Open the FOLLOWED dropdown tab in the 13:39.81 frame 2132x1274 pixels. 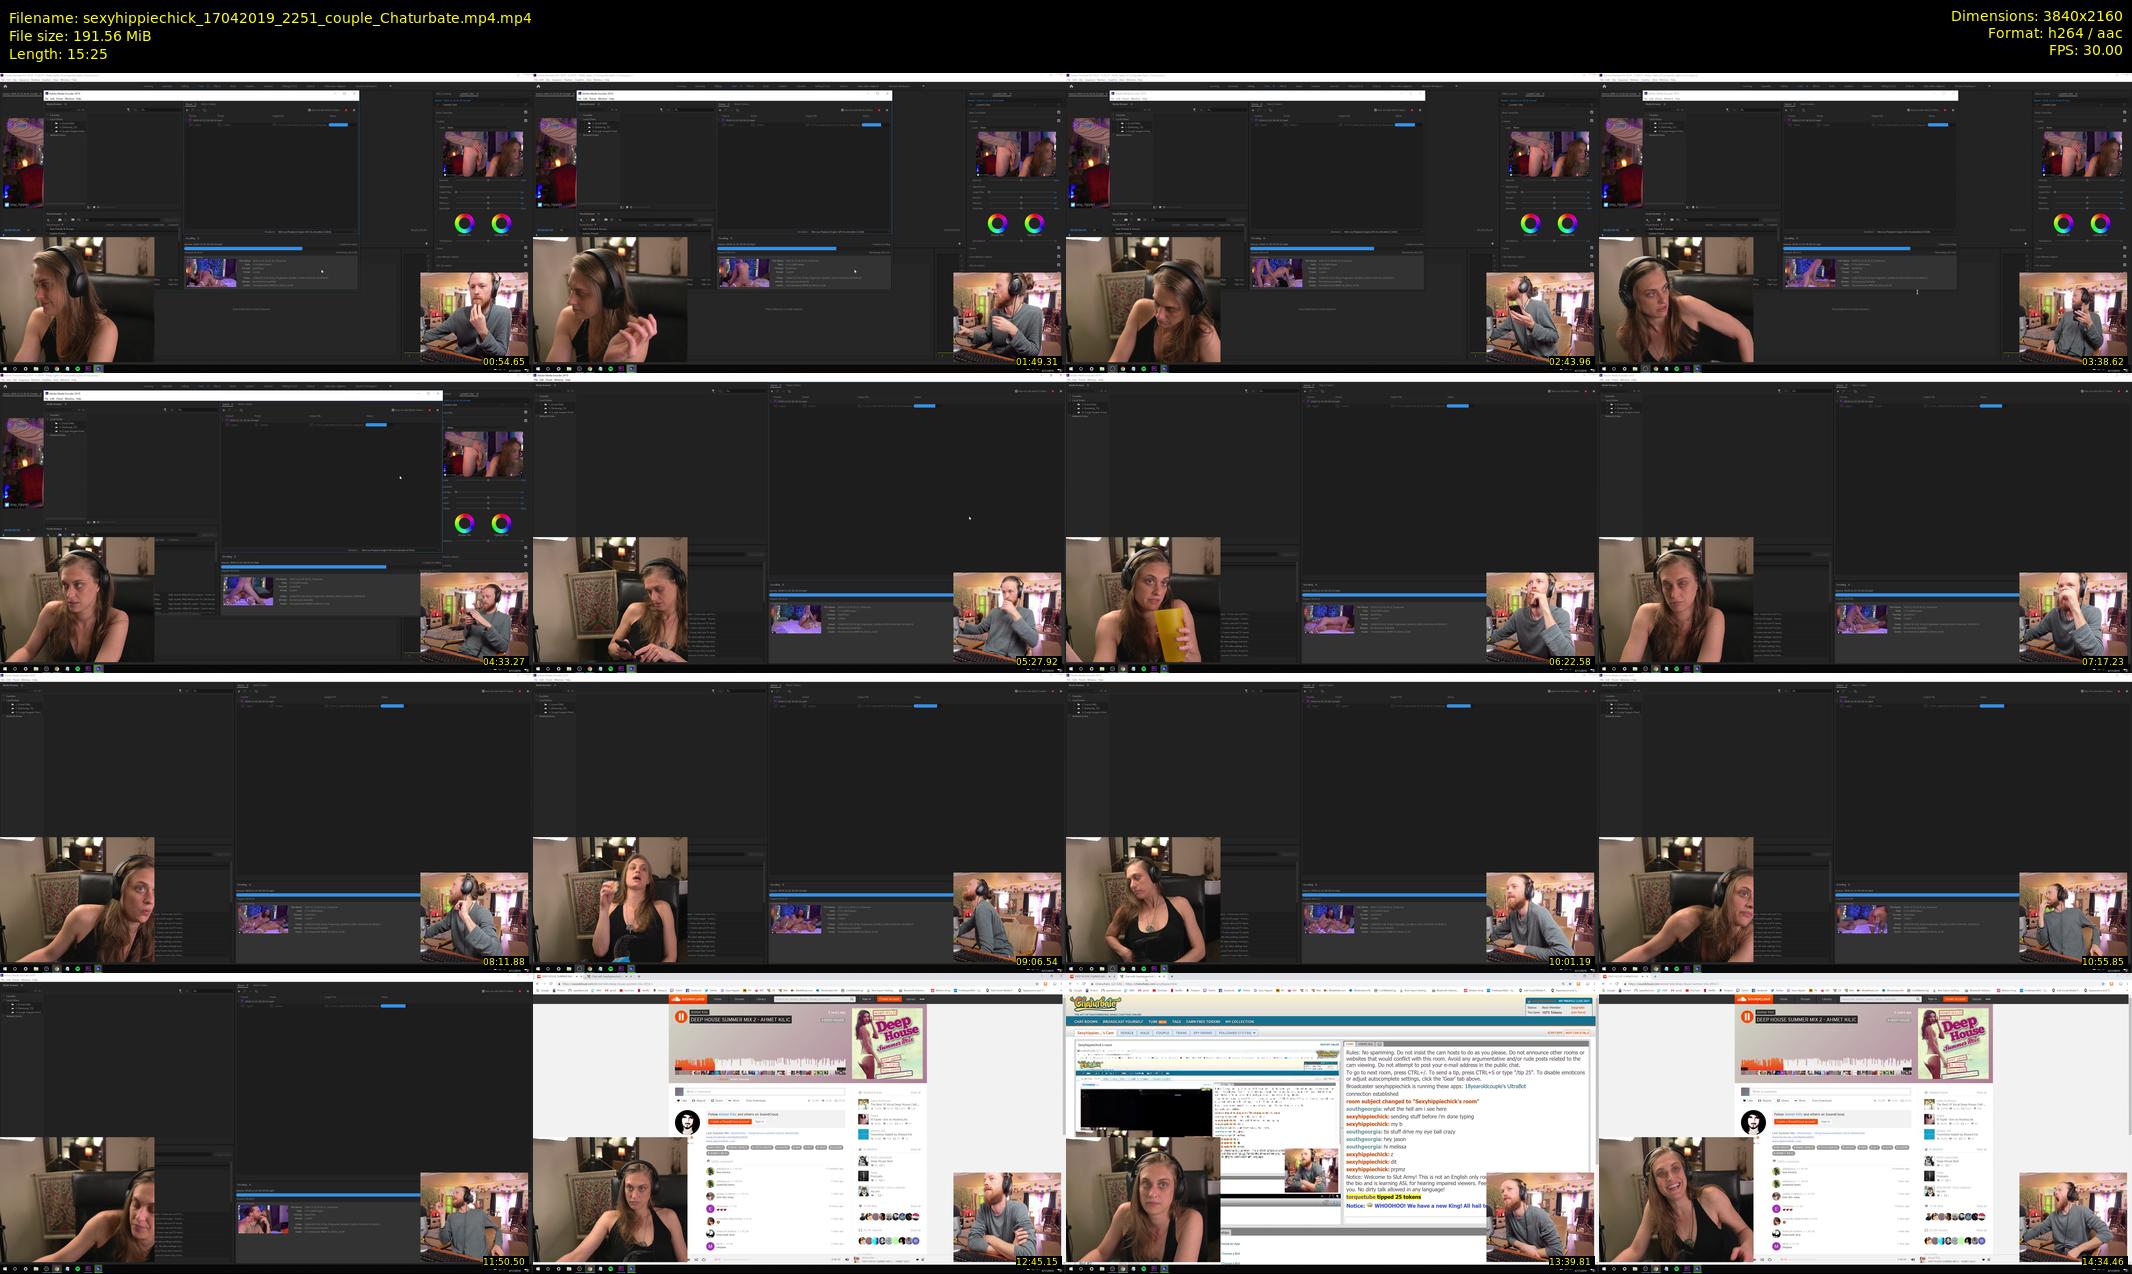coord(1237,1033)
